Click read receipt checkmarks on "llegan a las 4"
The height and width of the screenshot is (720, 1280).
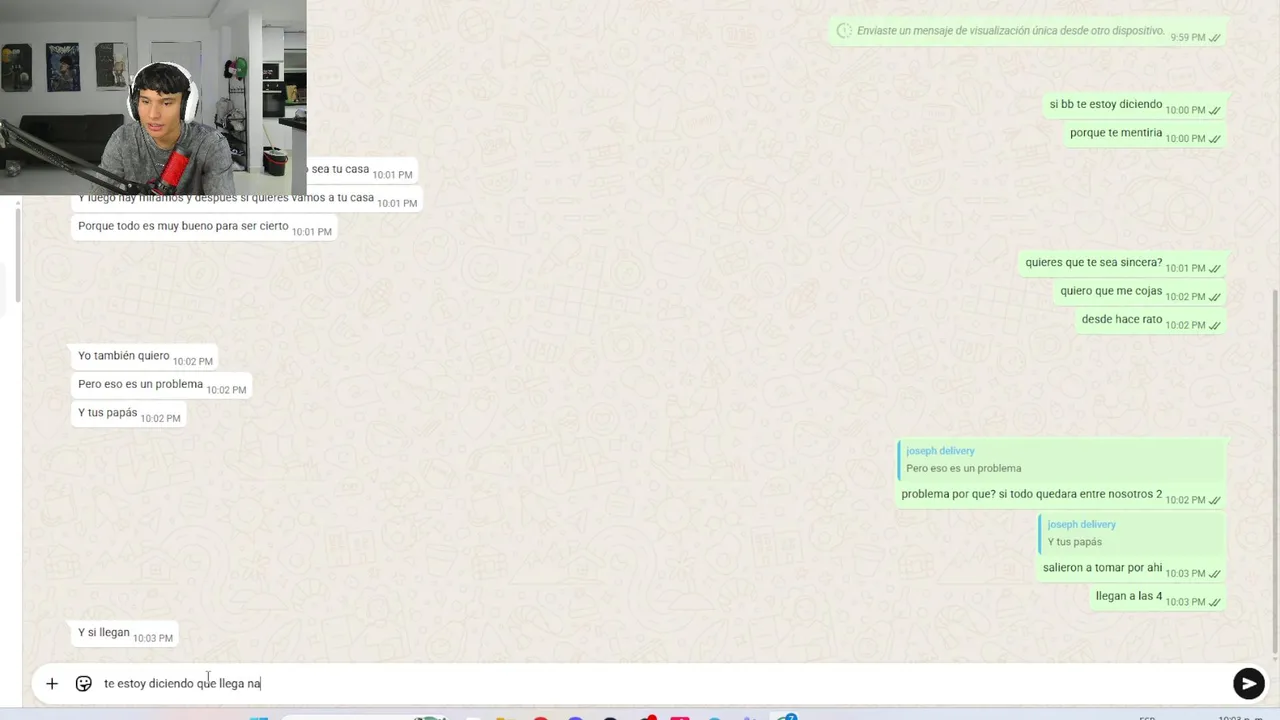[x=1214, y=602]
